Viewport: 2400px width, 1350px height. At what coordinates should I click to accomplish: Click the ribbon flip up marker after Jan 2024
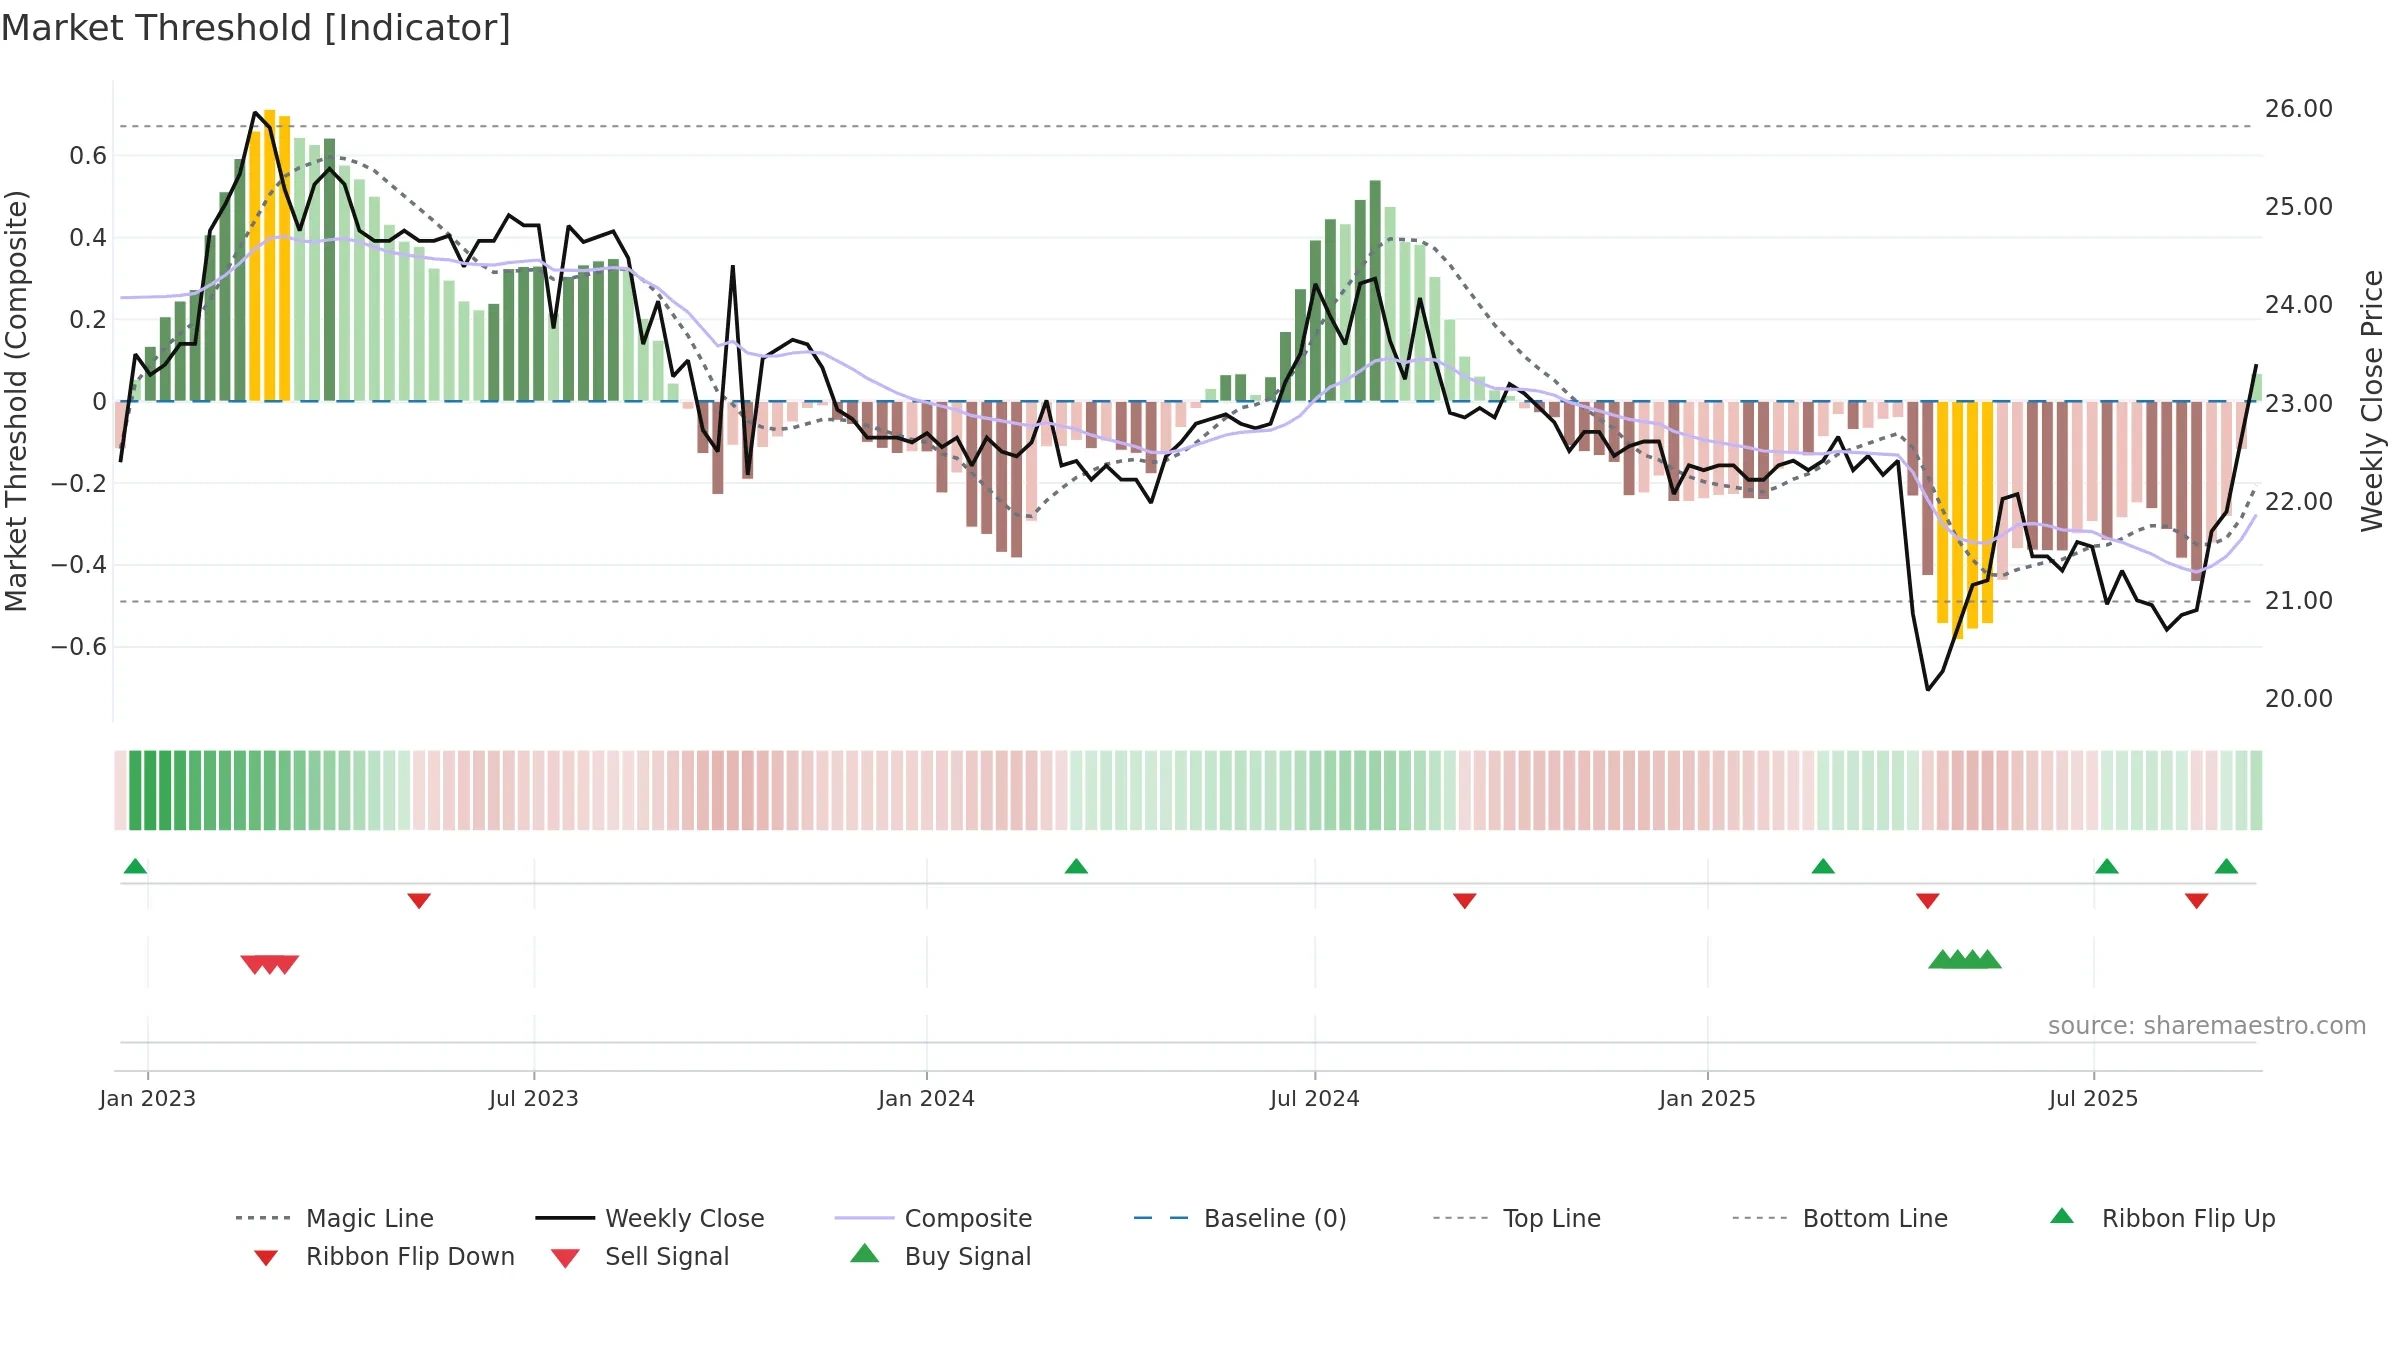pyautogui.click(x=1076, y=866)
